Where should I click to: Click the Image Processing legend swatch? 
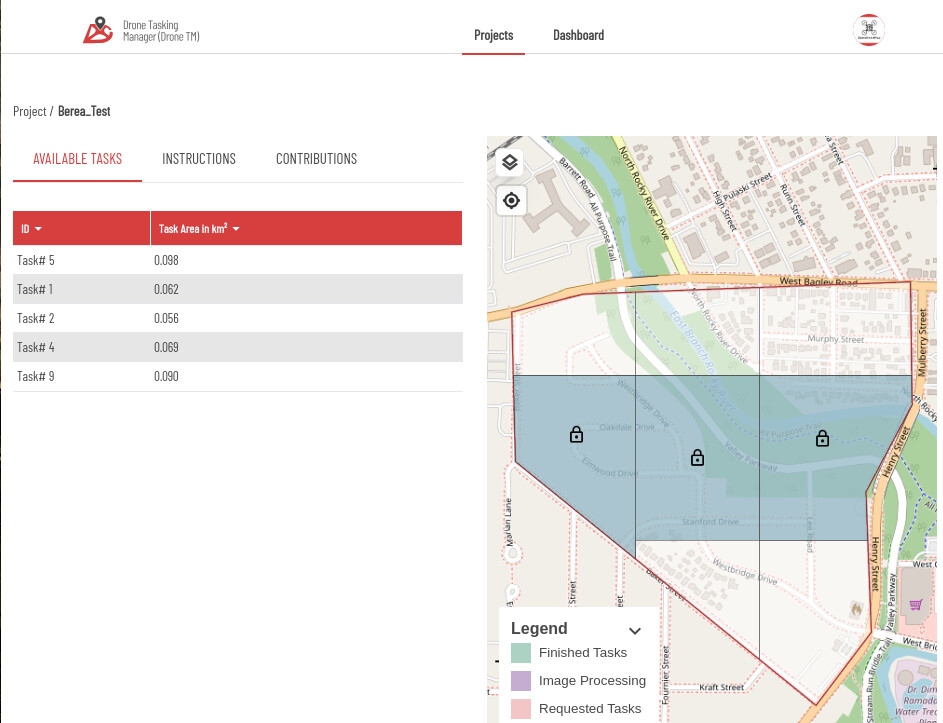520,681
